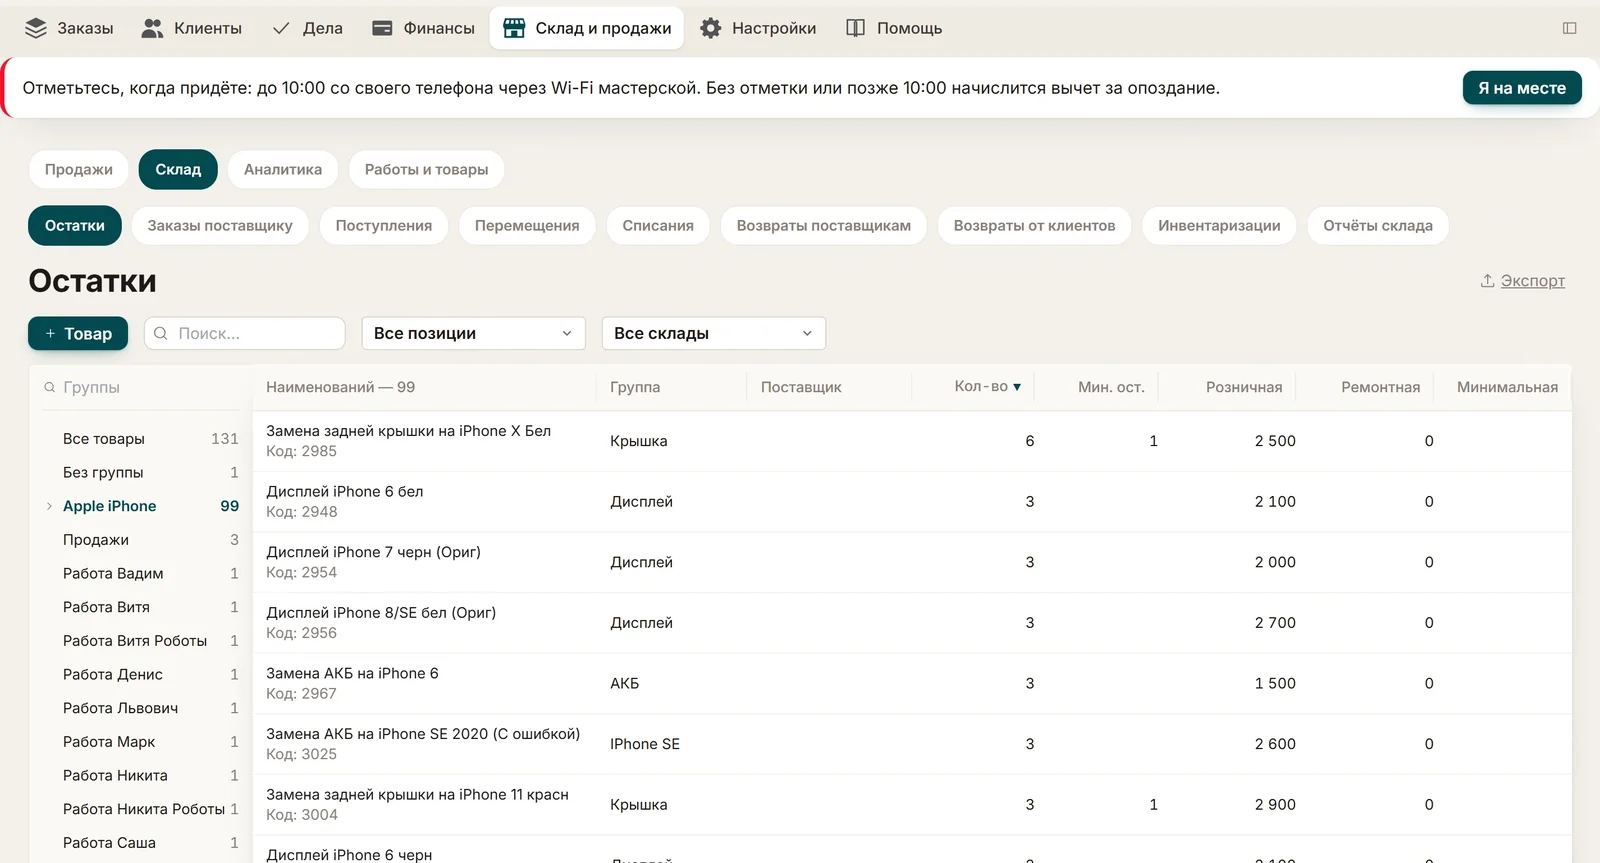Screen dimensions: 1600x863
Task: Click the Я на месте button
Action: 1522,88
